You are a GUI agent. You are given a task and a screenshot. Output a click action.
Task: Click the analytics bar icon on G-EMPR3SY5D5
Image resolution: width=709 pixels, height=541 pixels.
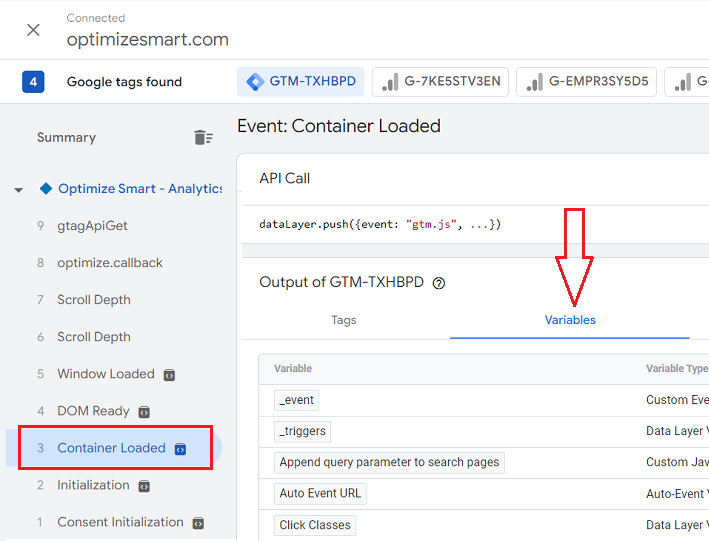pos(534,82)
